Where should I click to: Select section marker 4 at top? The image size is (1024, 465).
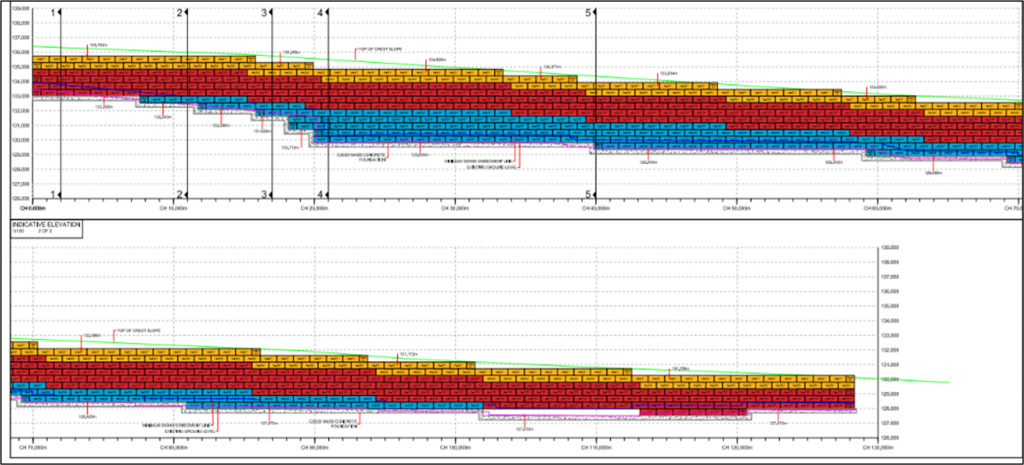(320, 12)
